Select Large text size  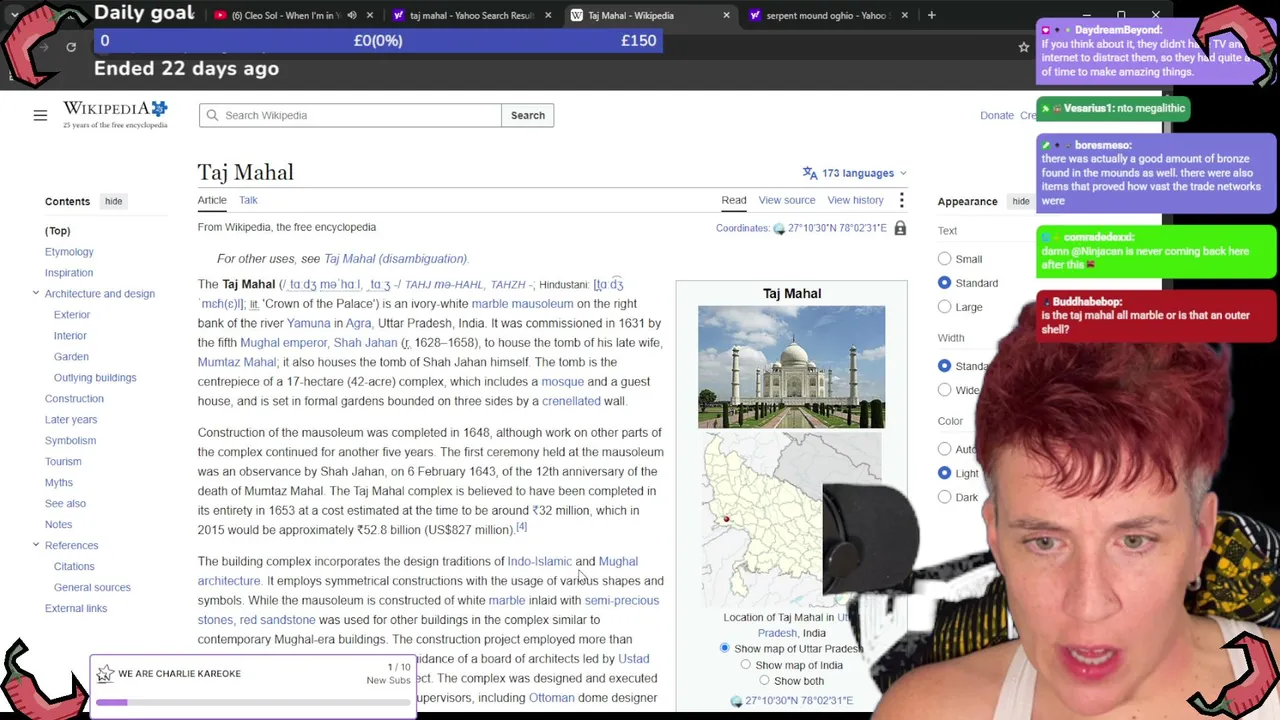click(944, 307)
